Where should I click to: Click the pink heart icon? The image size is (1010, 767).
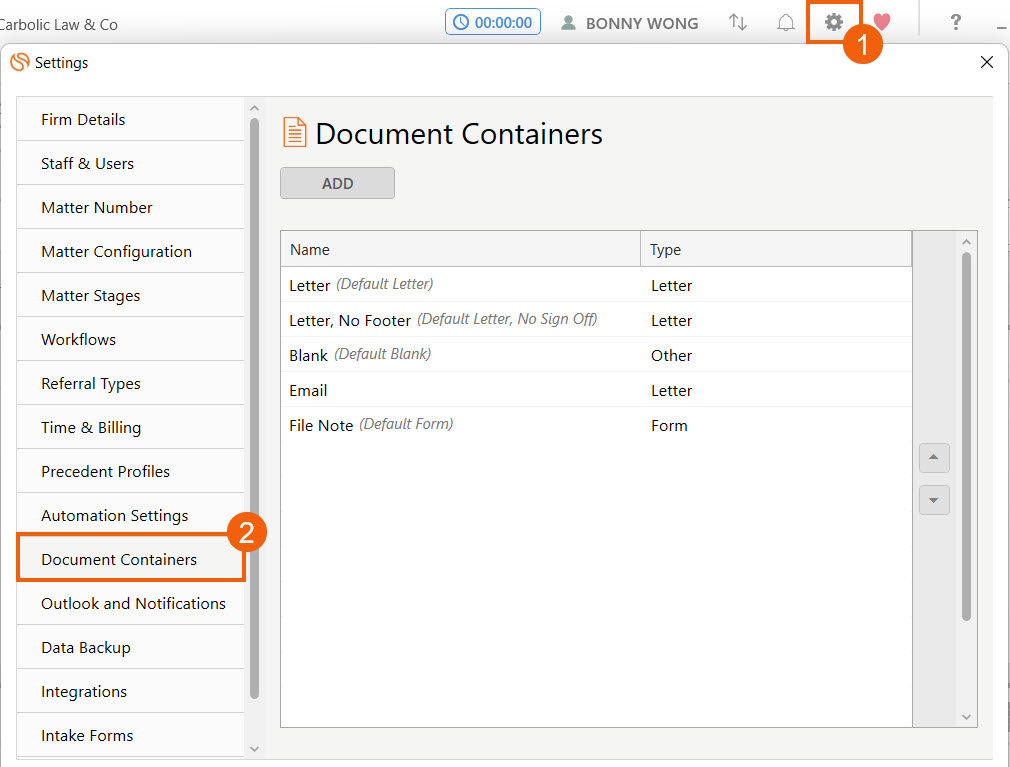(x=881, y=22)
